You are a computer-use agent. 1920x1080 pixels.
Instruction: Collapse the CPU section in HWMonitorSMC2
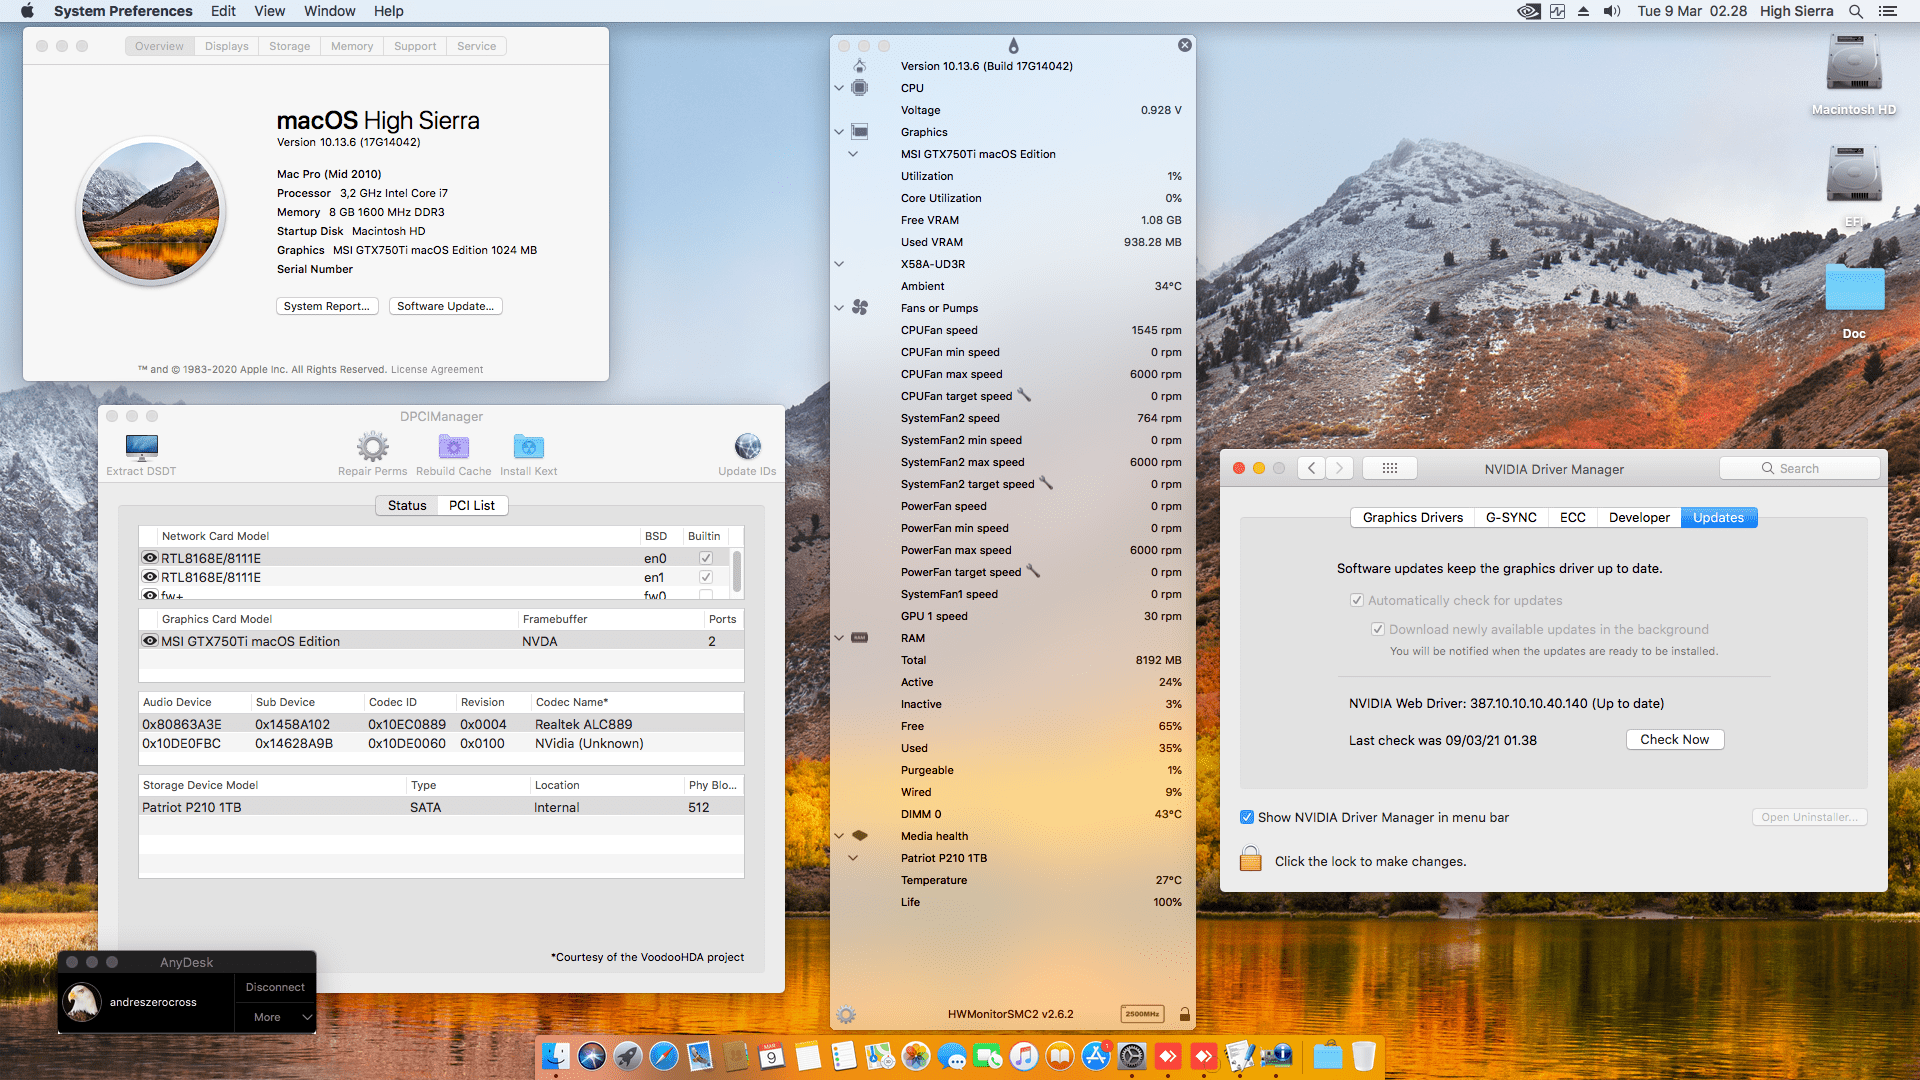[839, 88]
